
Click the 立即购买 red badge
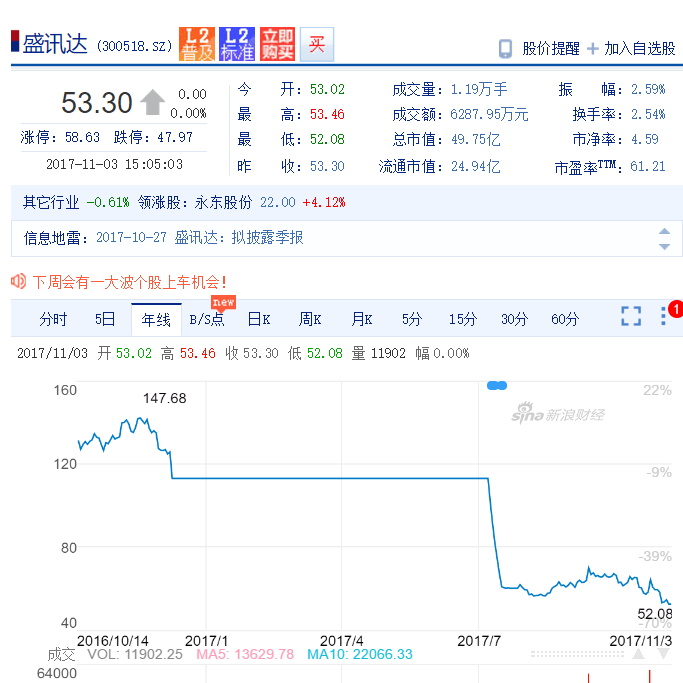coord(277,44)
